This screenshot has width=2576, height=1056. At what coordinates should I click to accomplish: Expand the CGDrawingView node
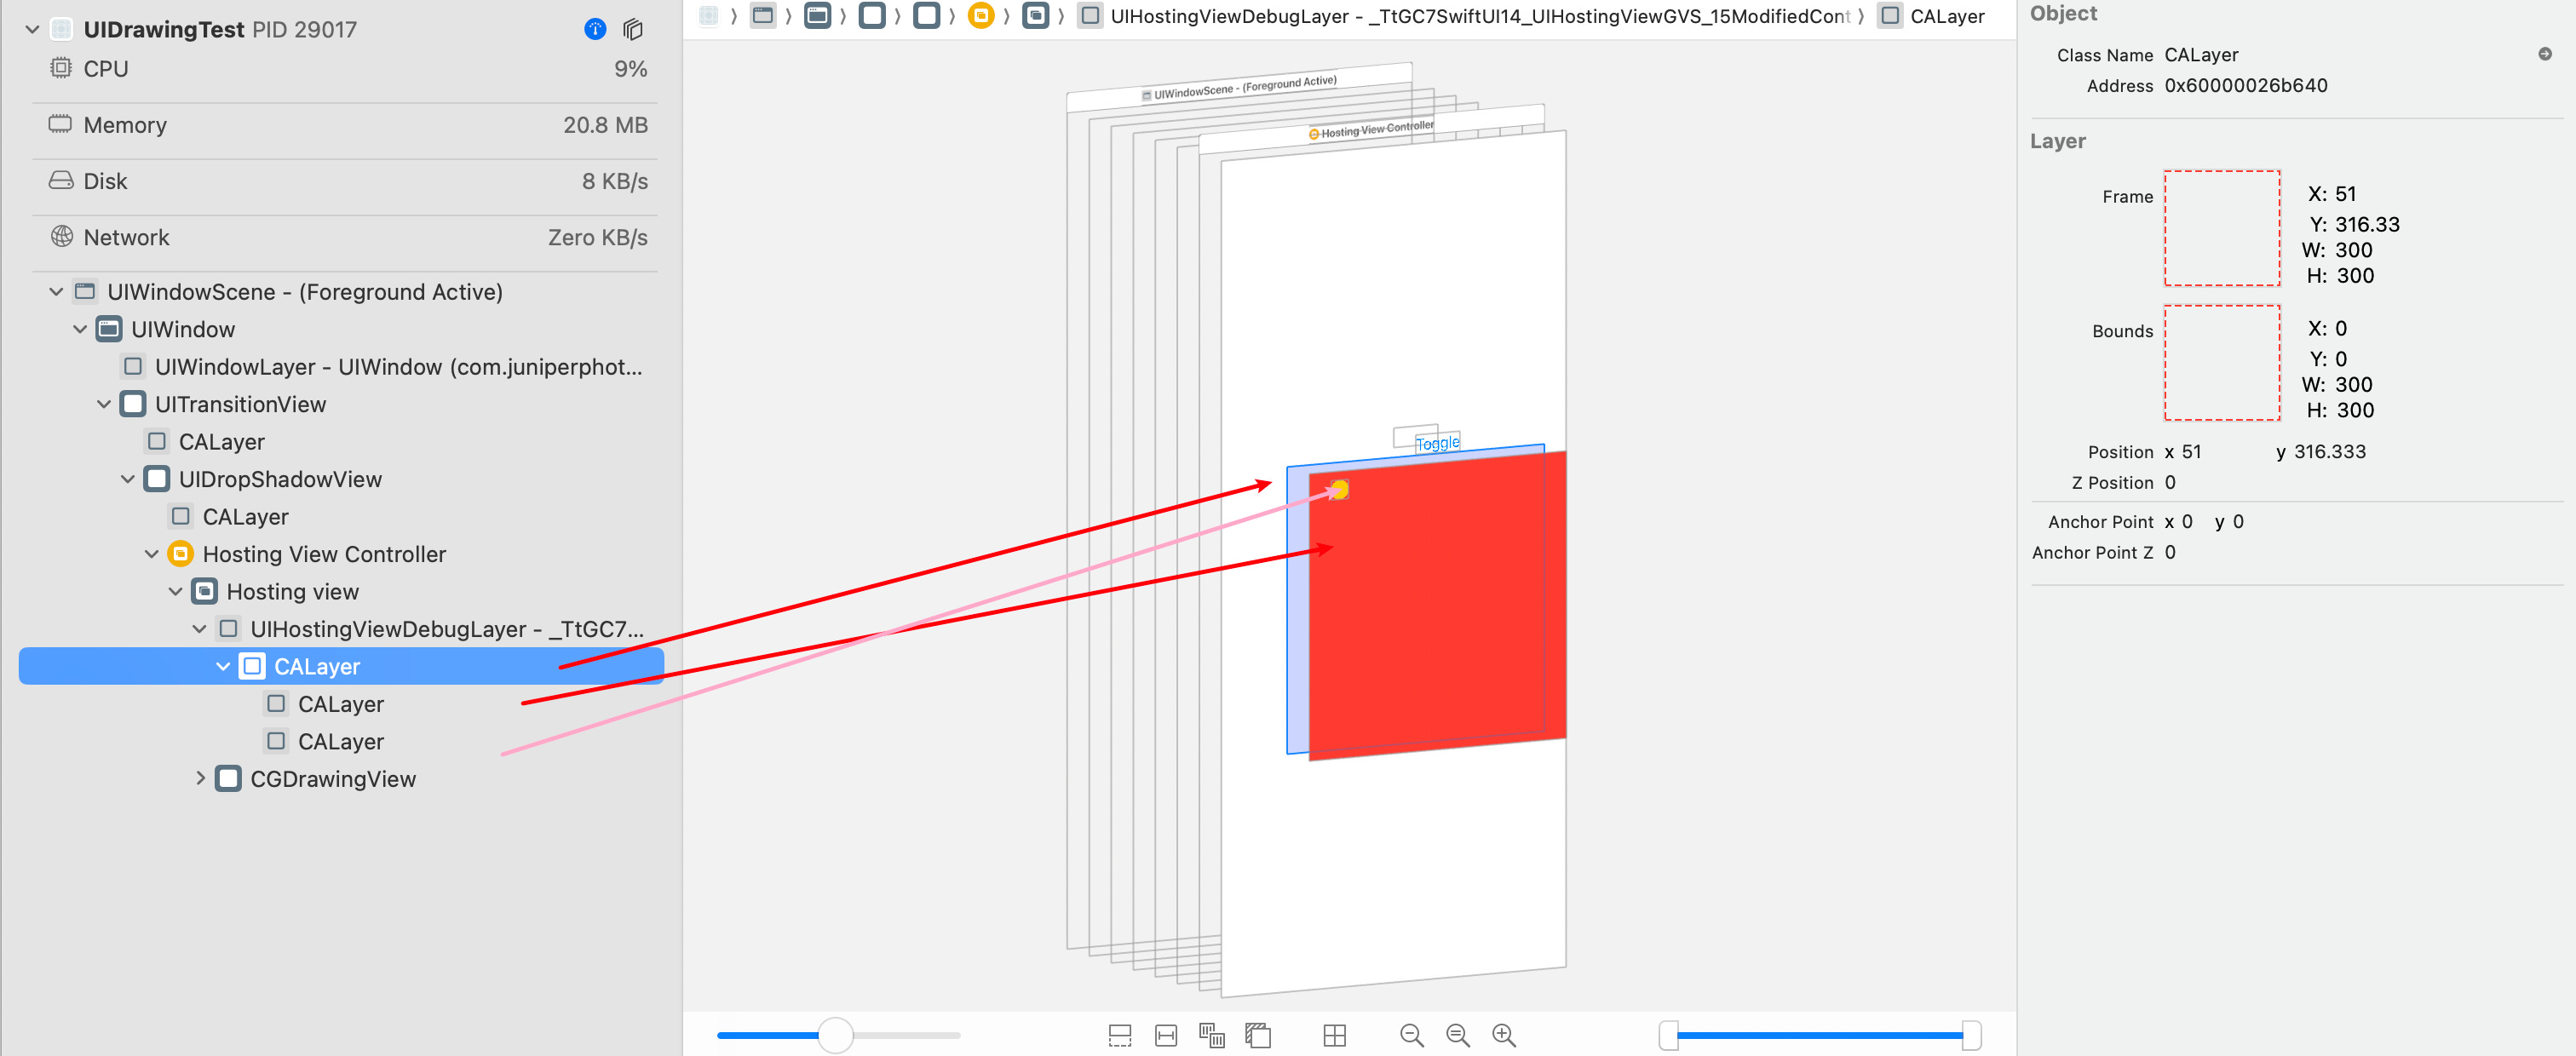tap(200, 778)
